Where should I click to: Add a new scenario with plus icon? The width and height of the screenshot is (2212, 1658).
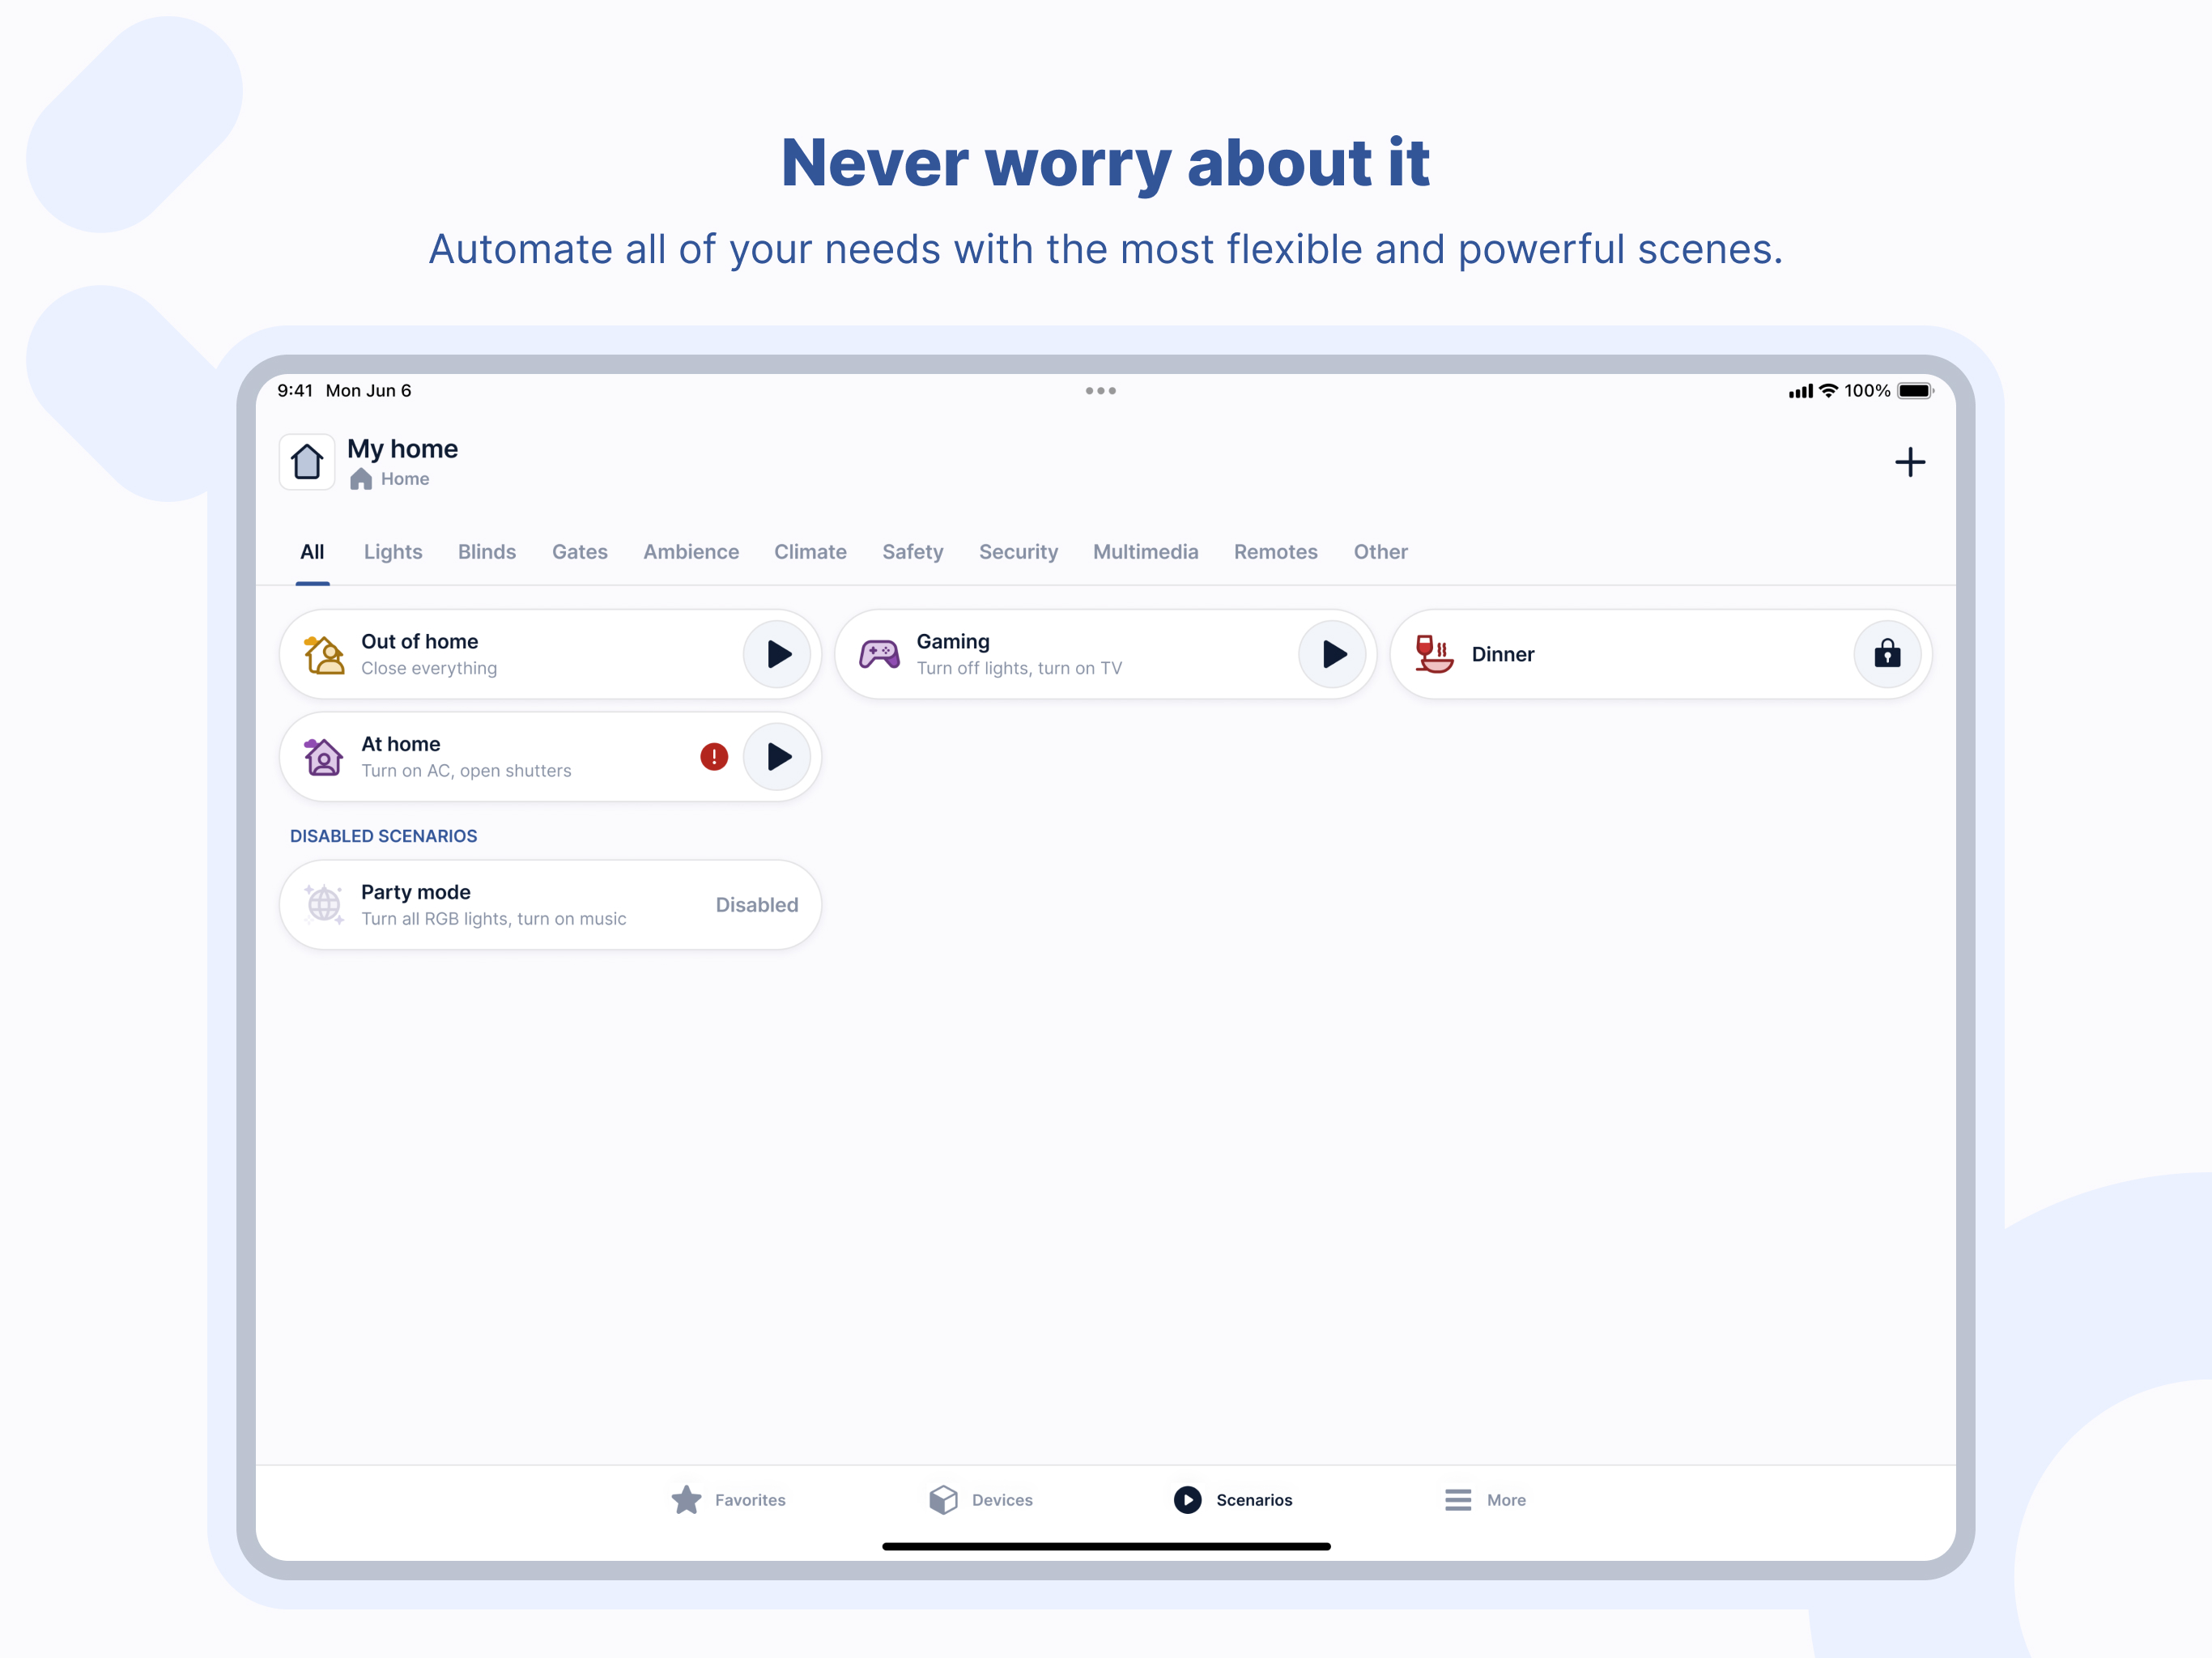(x=1909, y=462)
